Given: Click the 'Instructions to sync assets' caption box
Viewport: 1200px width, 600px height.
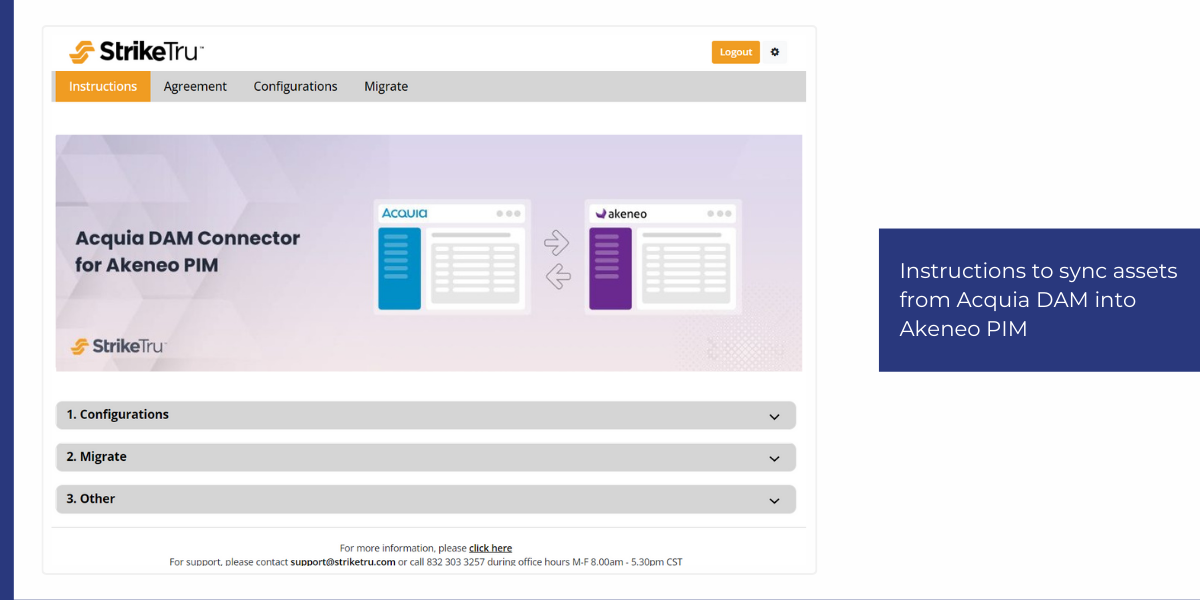Looking at the screenshot, I should (1039, 300).
